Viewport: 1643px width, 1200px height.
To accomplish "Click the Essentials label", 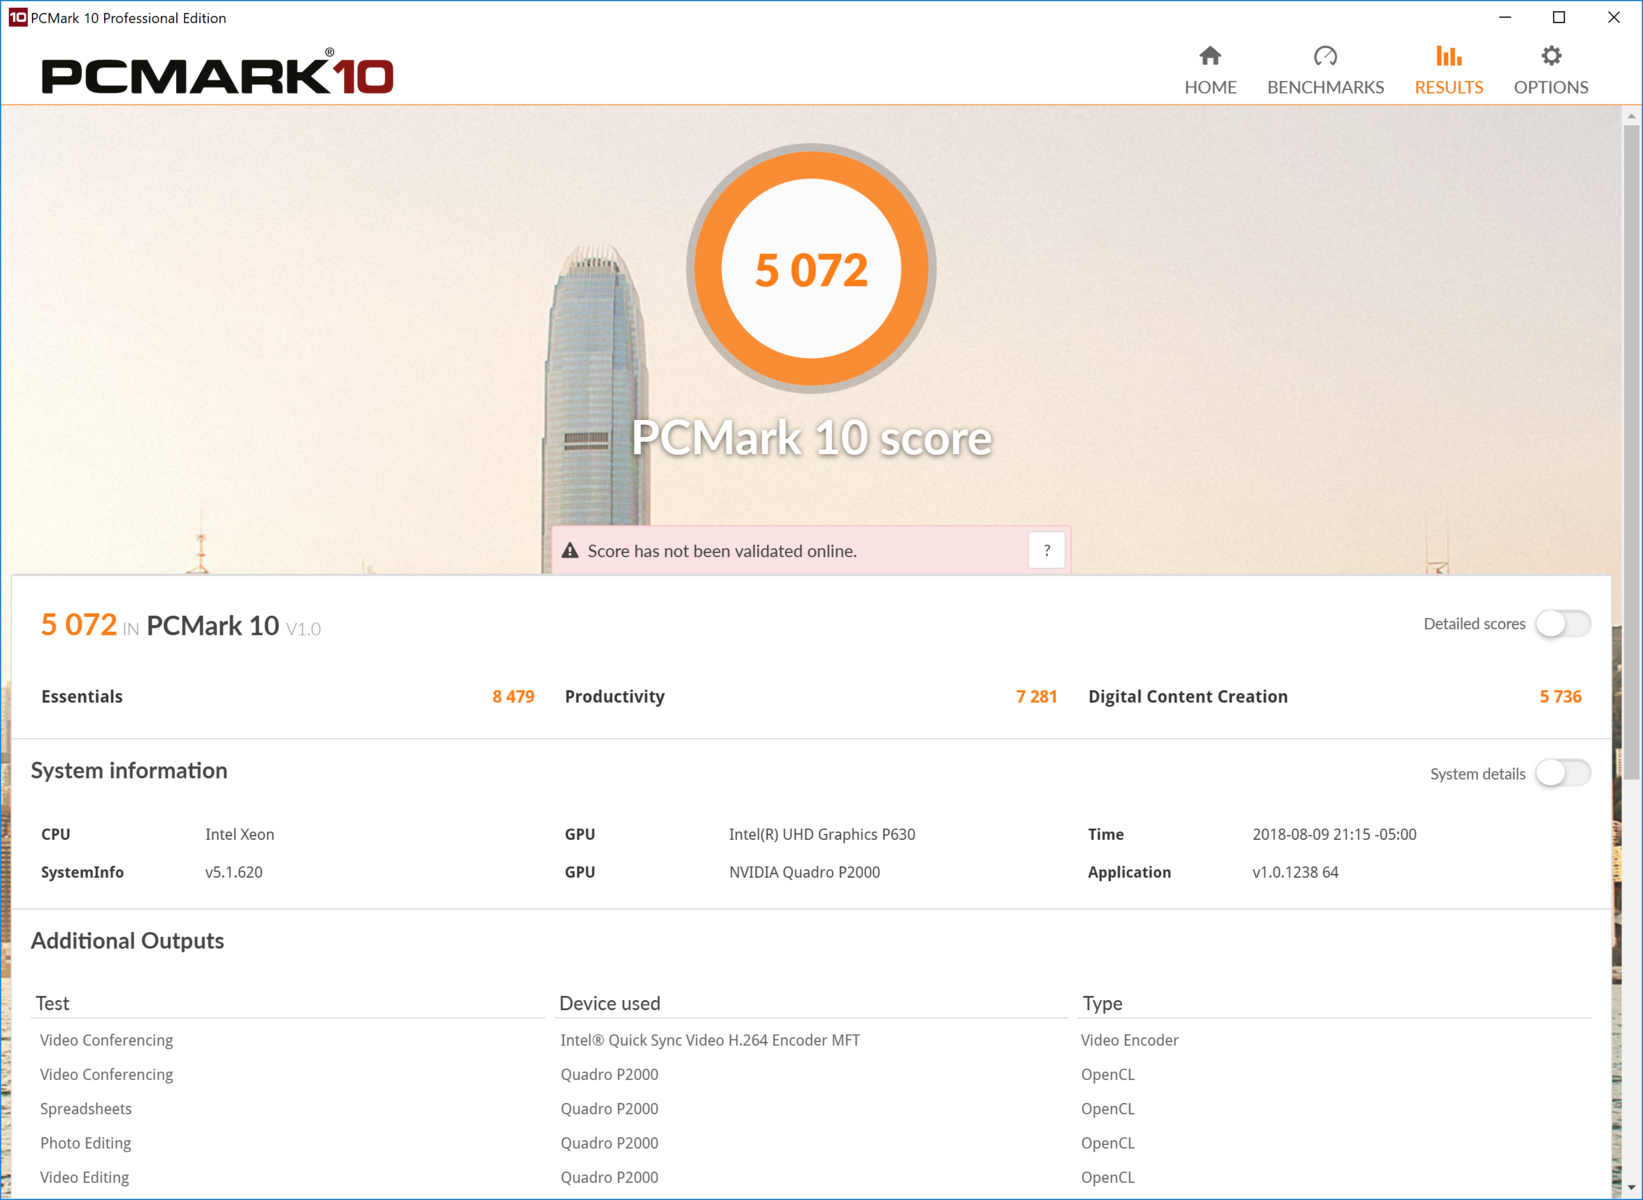I will (82, 697).
